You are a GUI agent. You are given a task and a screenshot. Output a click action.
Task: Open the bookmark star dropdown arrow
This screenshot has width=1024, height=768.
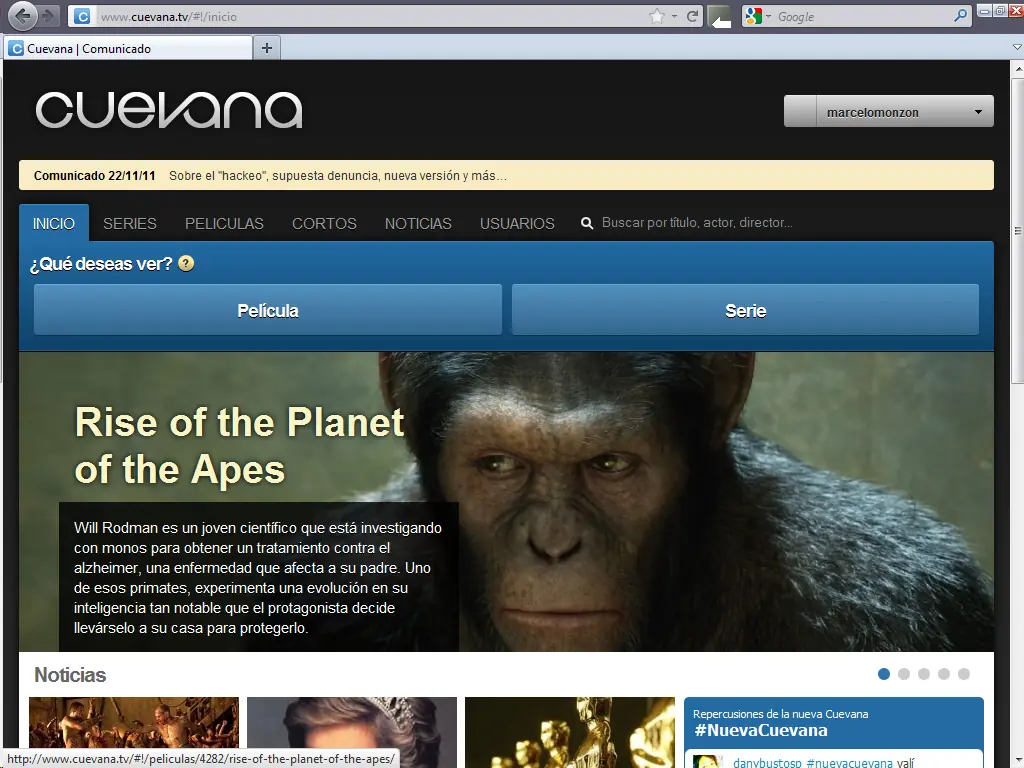click(675, 16)
